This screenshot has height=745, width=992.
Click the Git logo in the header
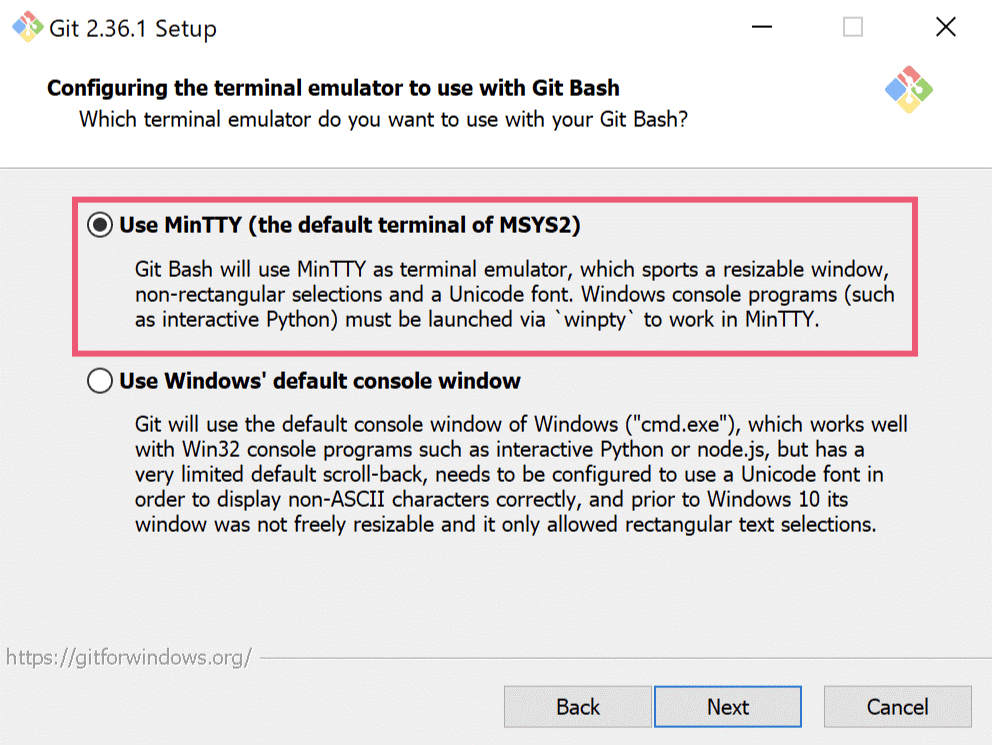(x=908, y=89)
